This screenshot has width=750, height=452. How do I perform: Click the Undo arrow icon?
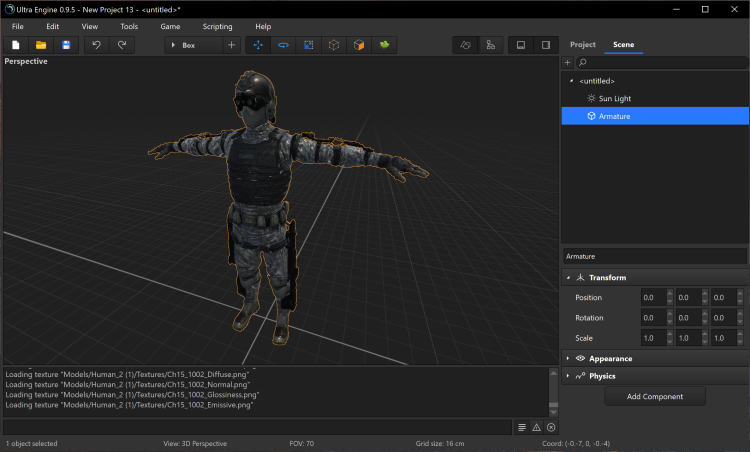(x=97, y=45)
